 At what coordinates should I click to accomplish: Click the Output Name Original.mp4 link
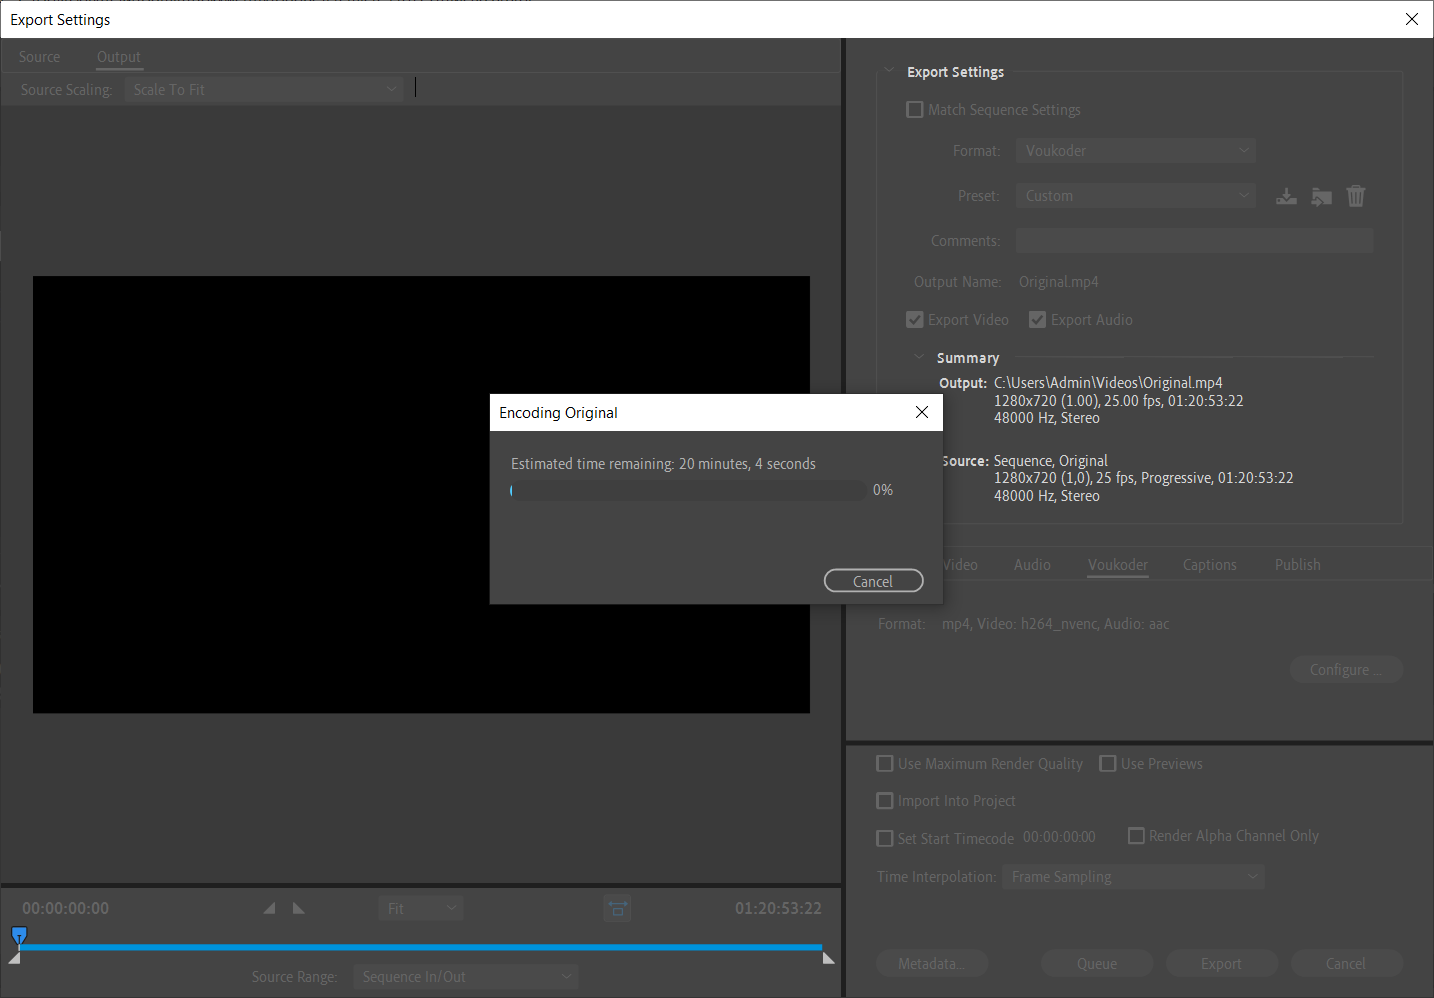pos(1058,282)
